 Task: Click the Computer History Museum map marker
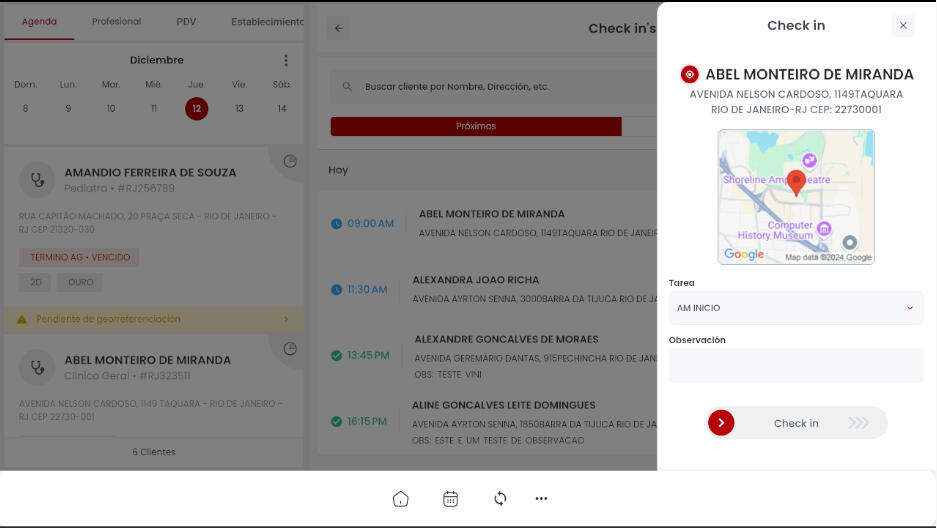[824, 228]
